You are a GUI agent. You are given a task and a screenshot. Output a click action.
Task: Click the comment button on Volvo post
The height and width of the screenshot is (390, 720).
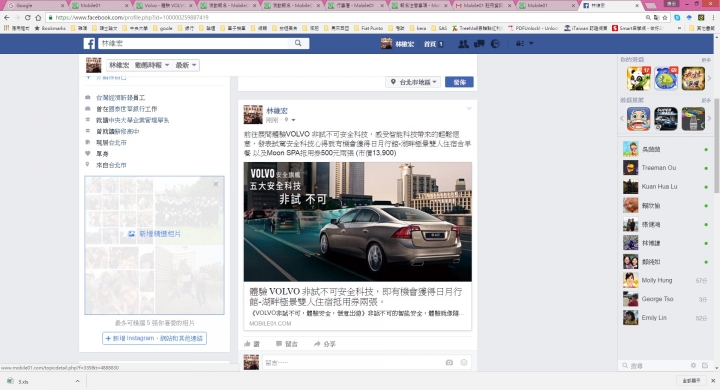click(287, 344)
